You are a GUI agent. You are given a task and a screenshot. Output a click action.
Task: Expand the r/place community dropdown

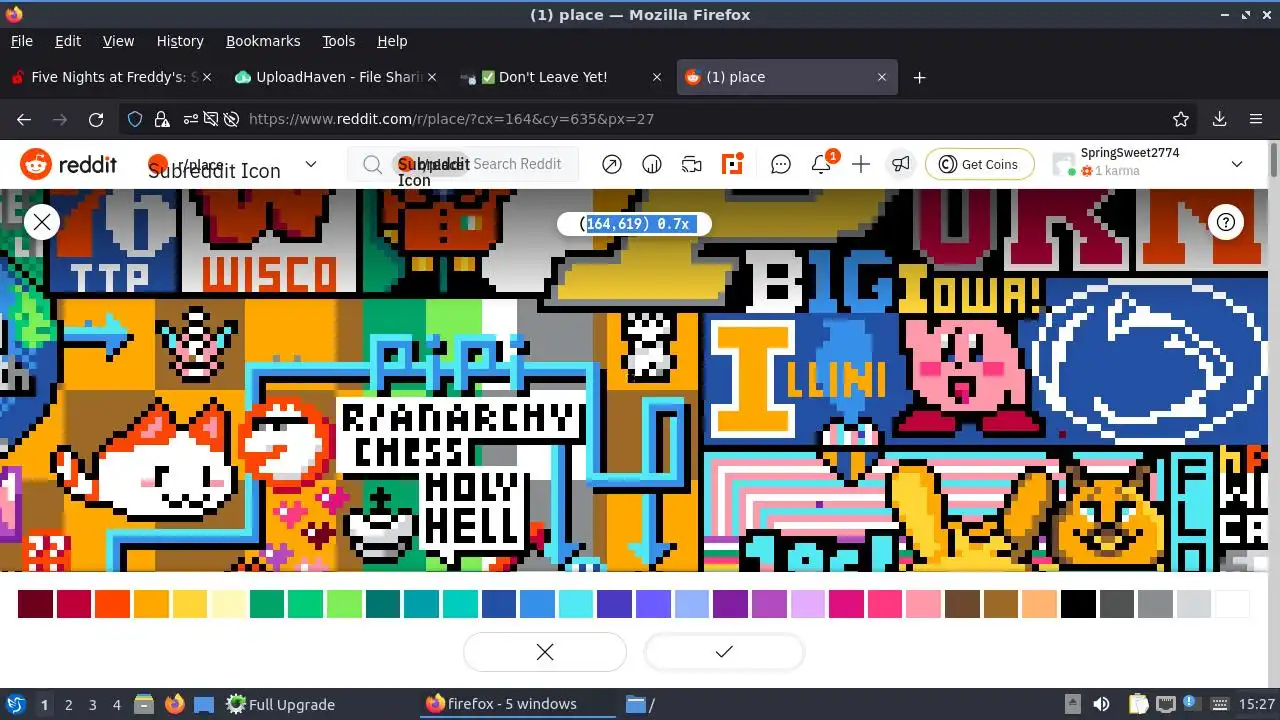311,164
